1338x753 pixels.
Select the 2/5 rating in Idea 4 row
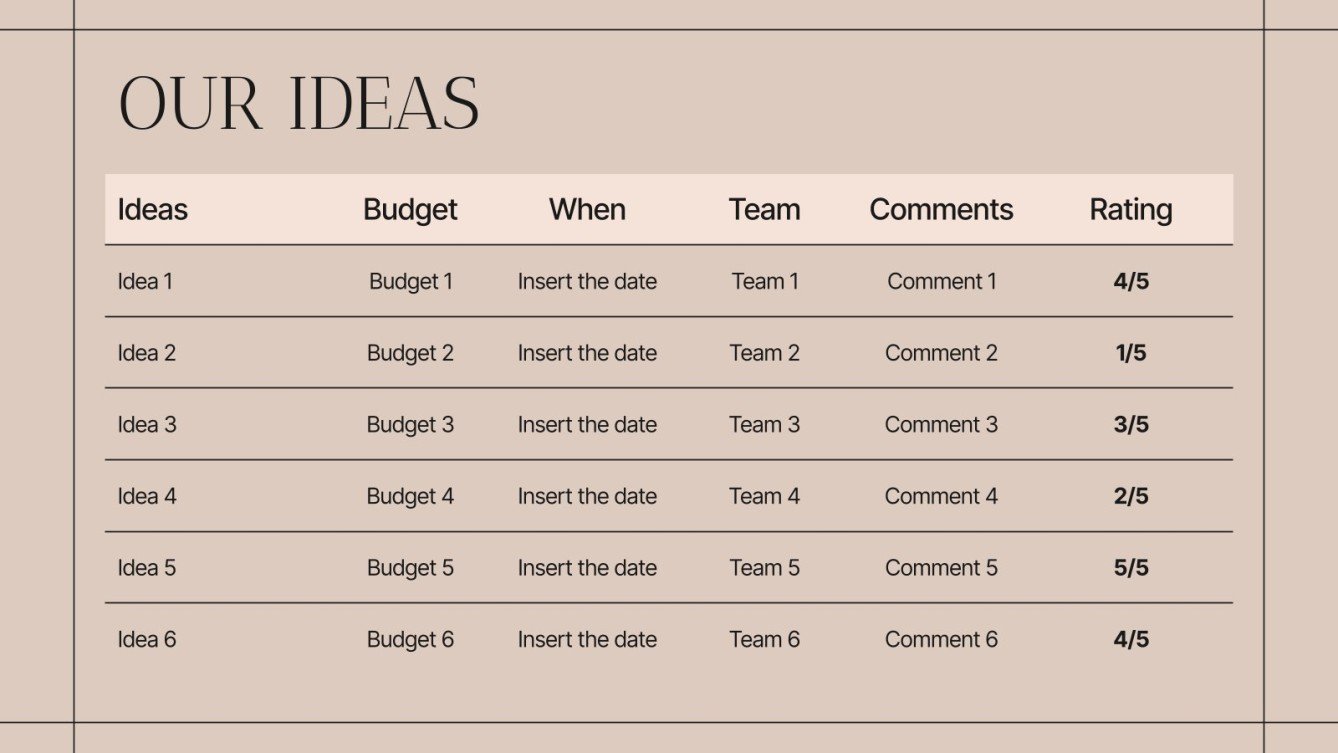(x=1131, y=496)
